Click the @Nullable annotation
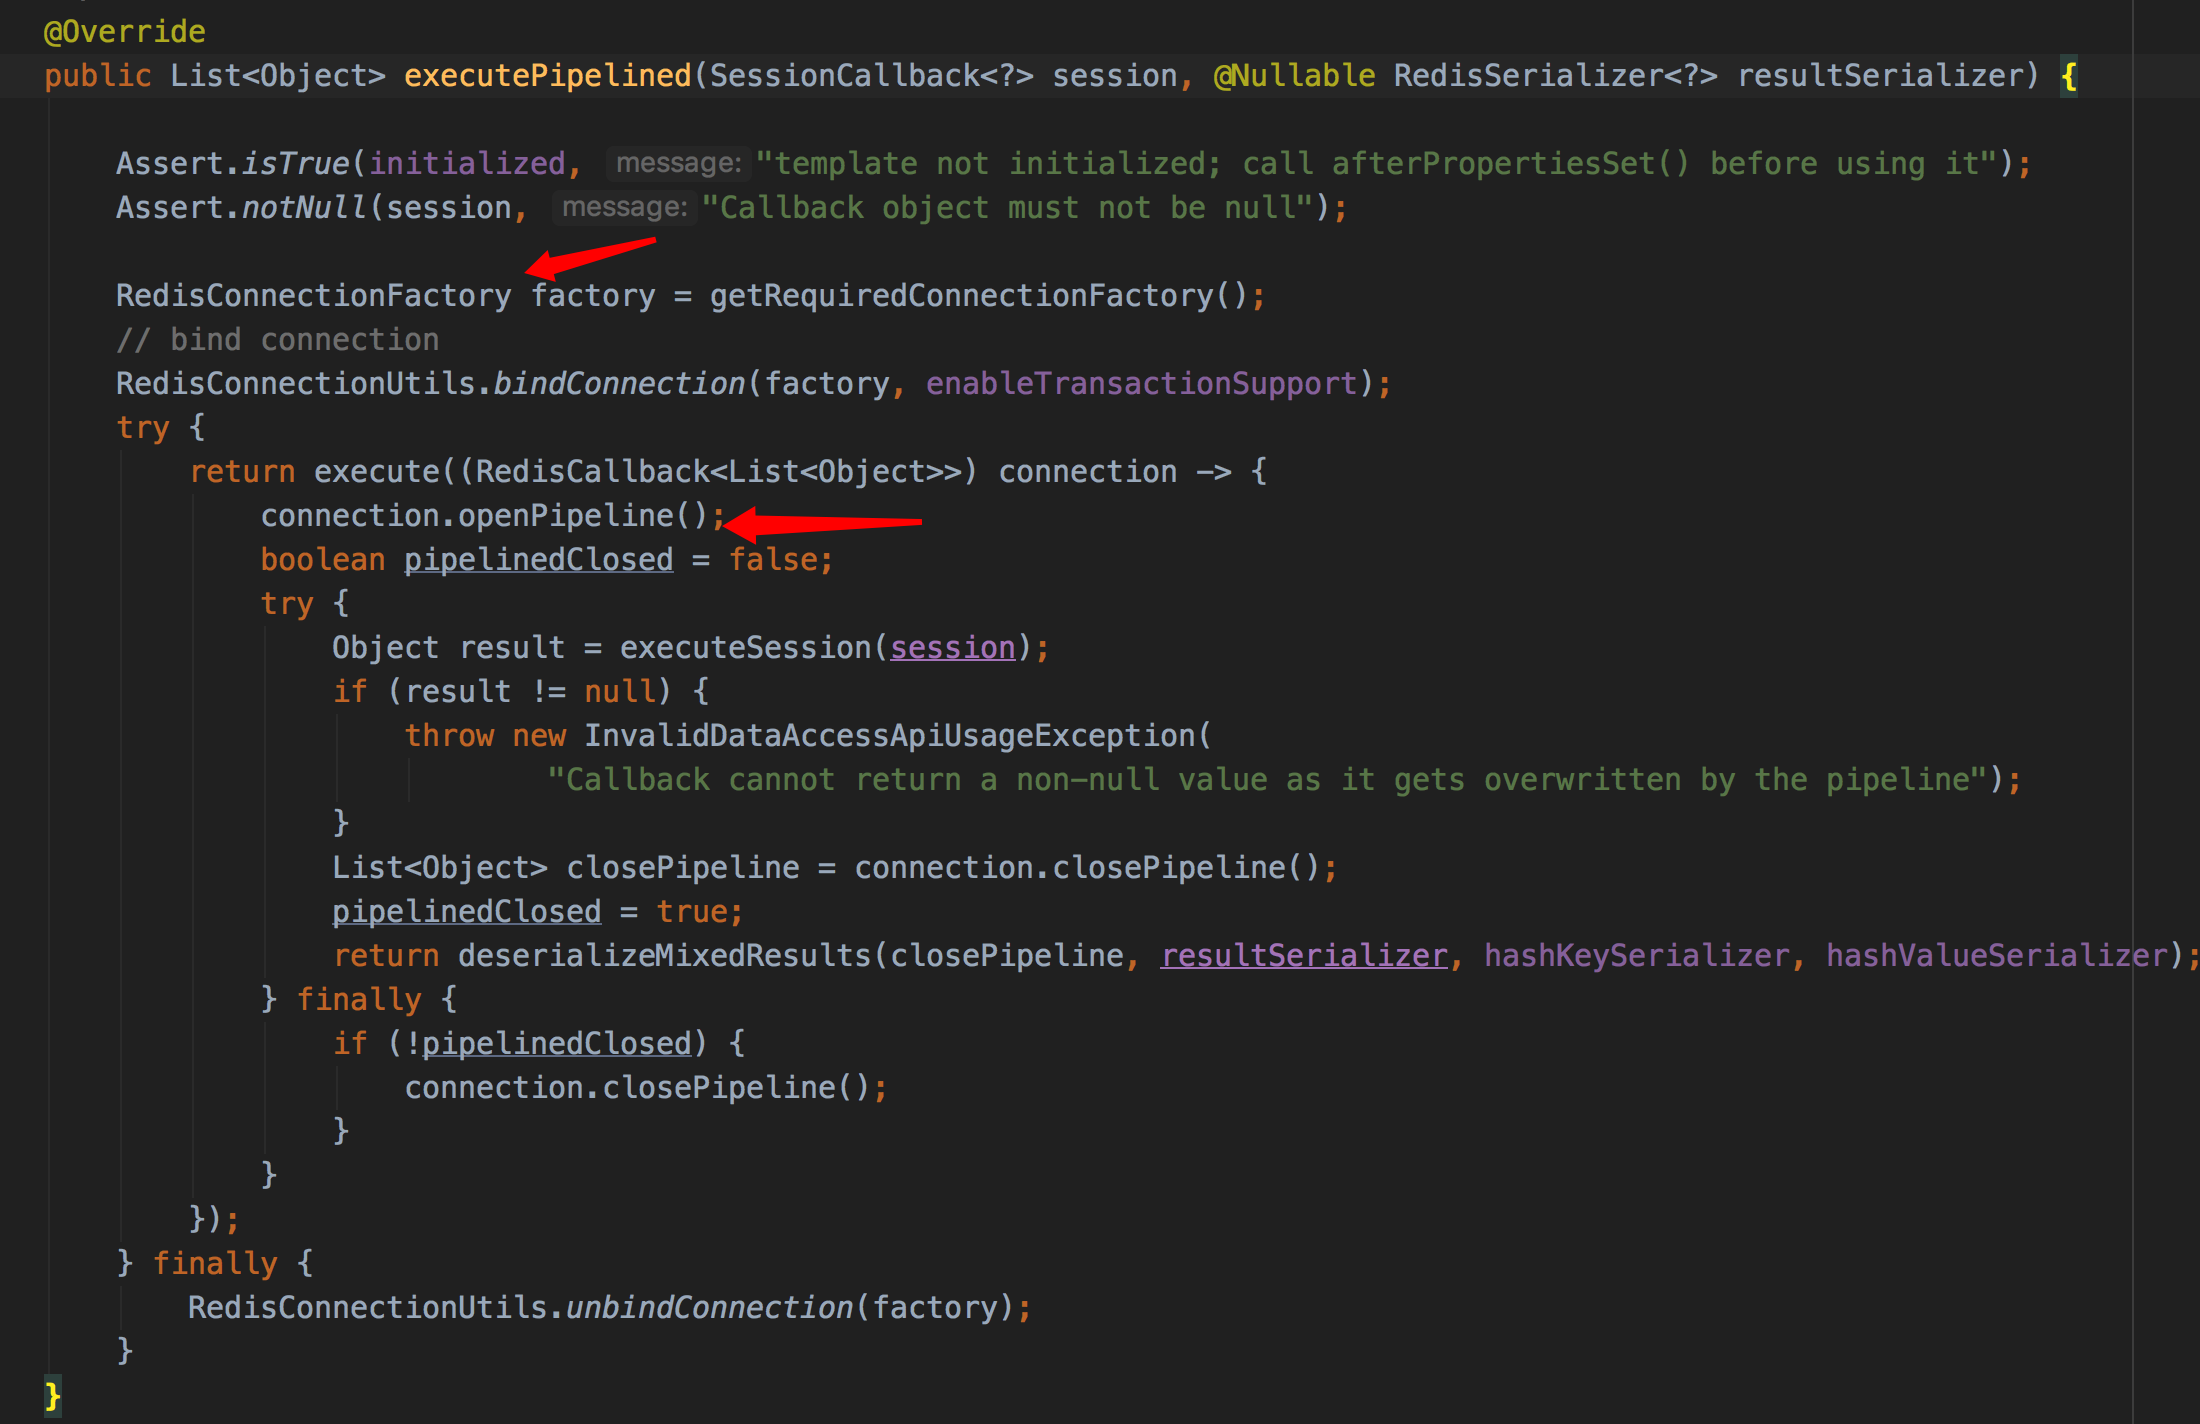Screen dimensions: 2200x1424 (x=1294, y=75)
